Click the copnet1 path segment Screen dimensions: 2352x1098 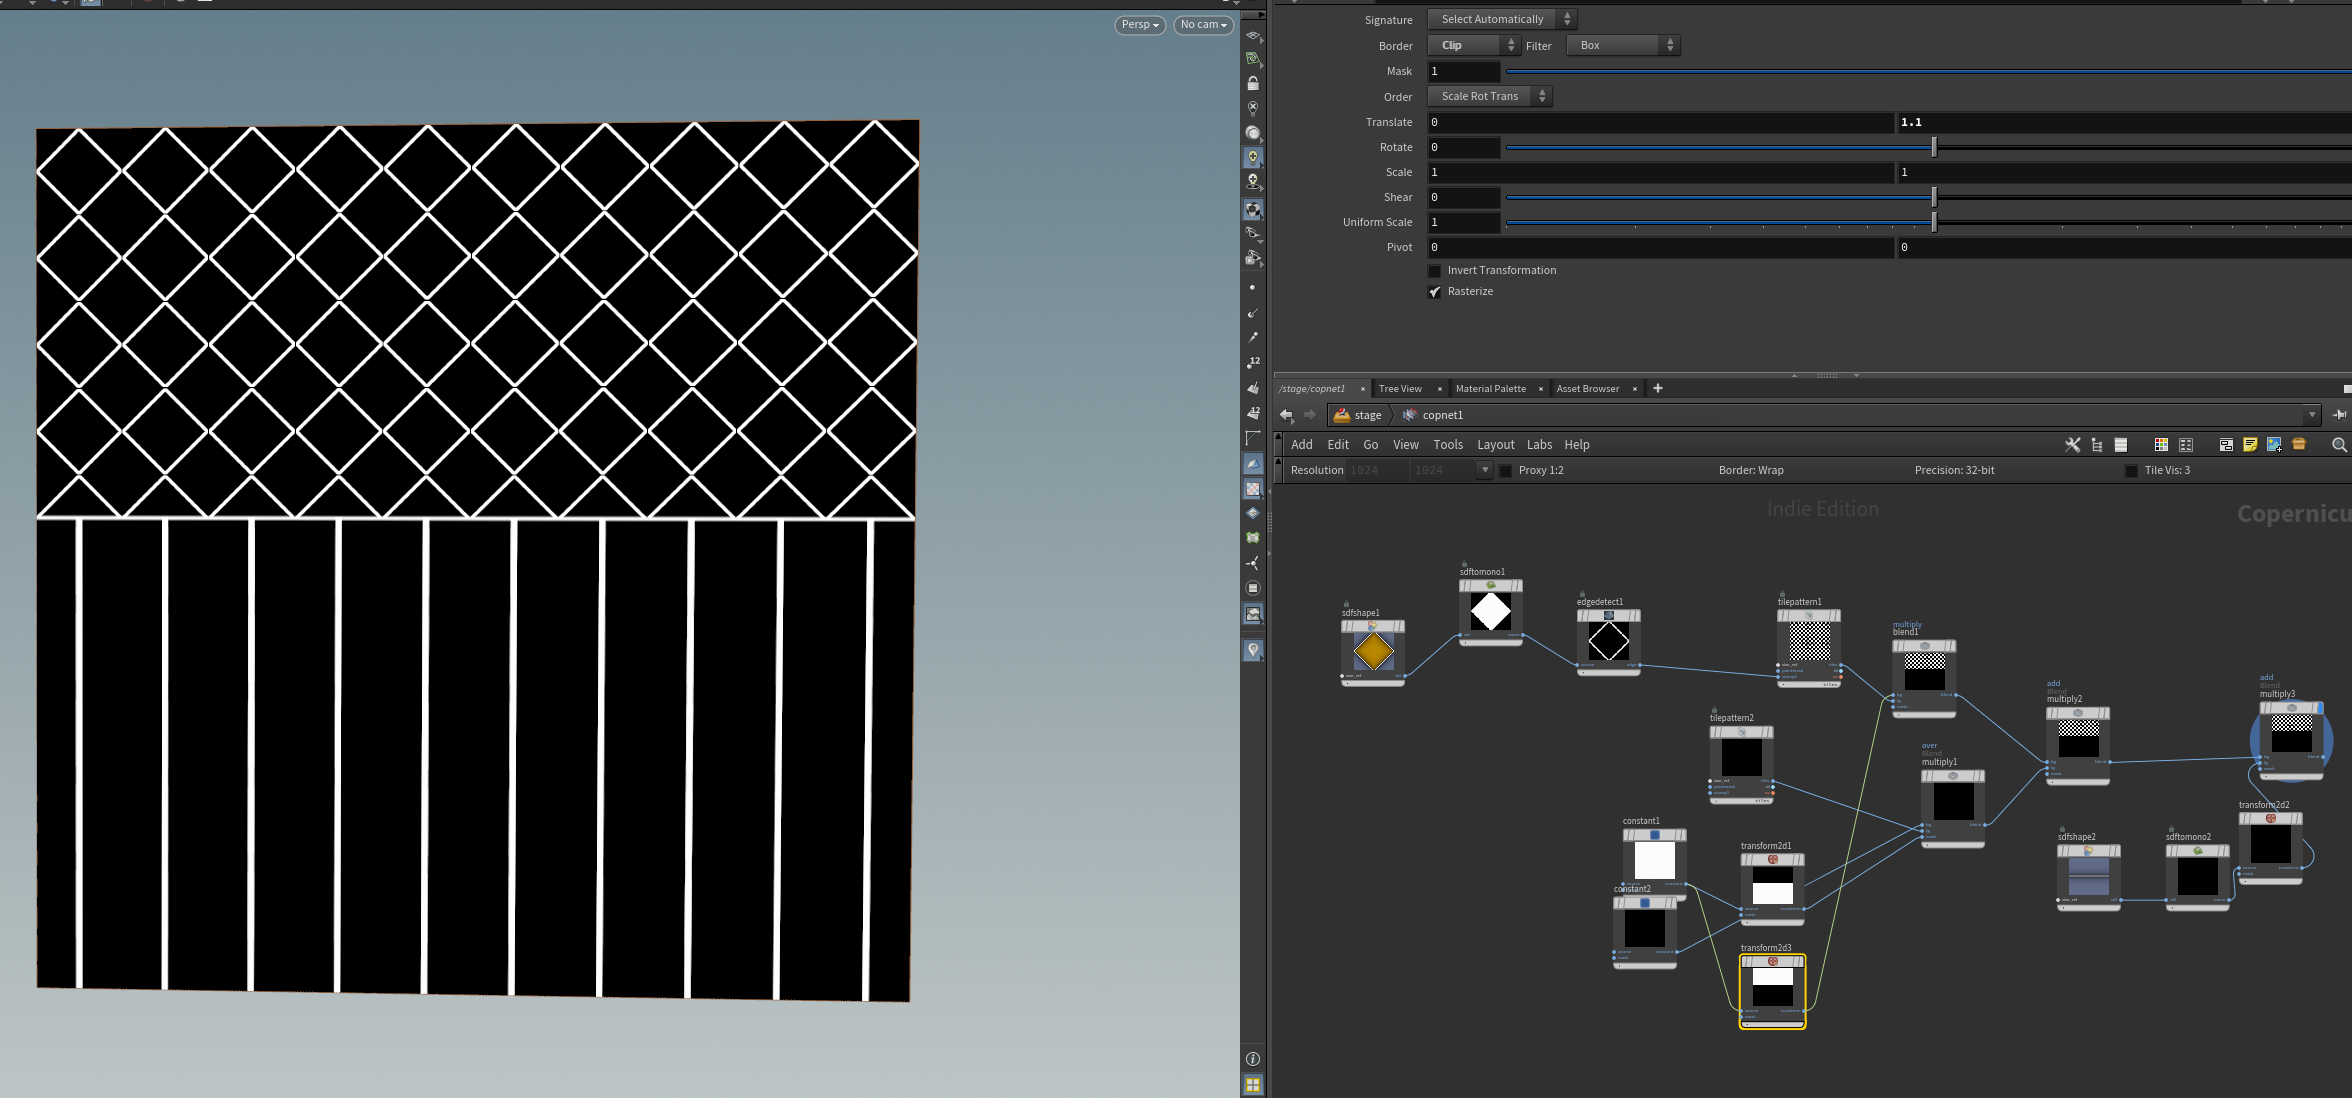pyautogui.click(x=1433, y=415)
